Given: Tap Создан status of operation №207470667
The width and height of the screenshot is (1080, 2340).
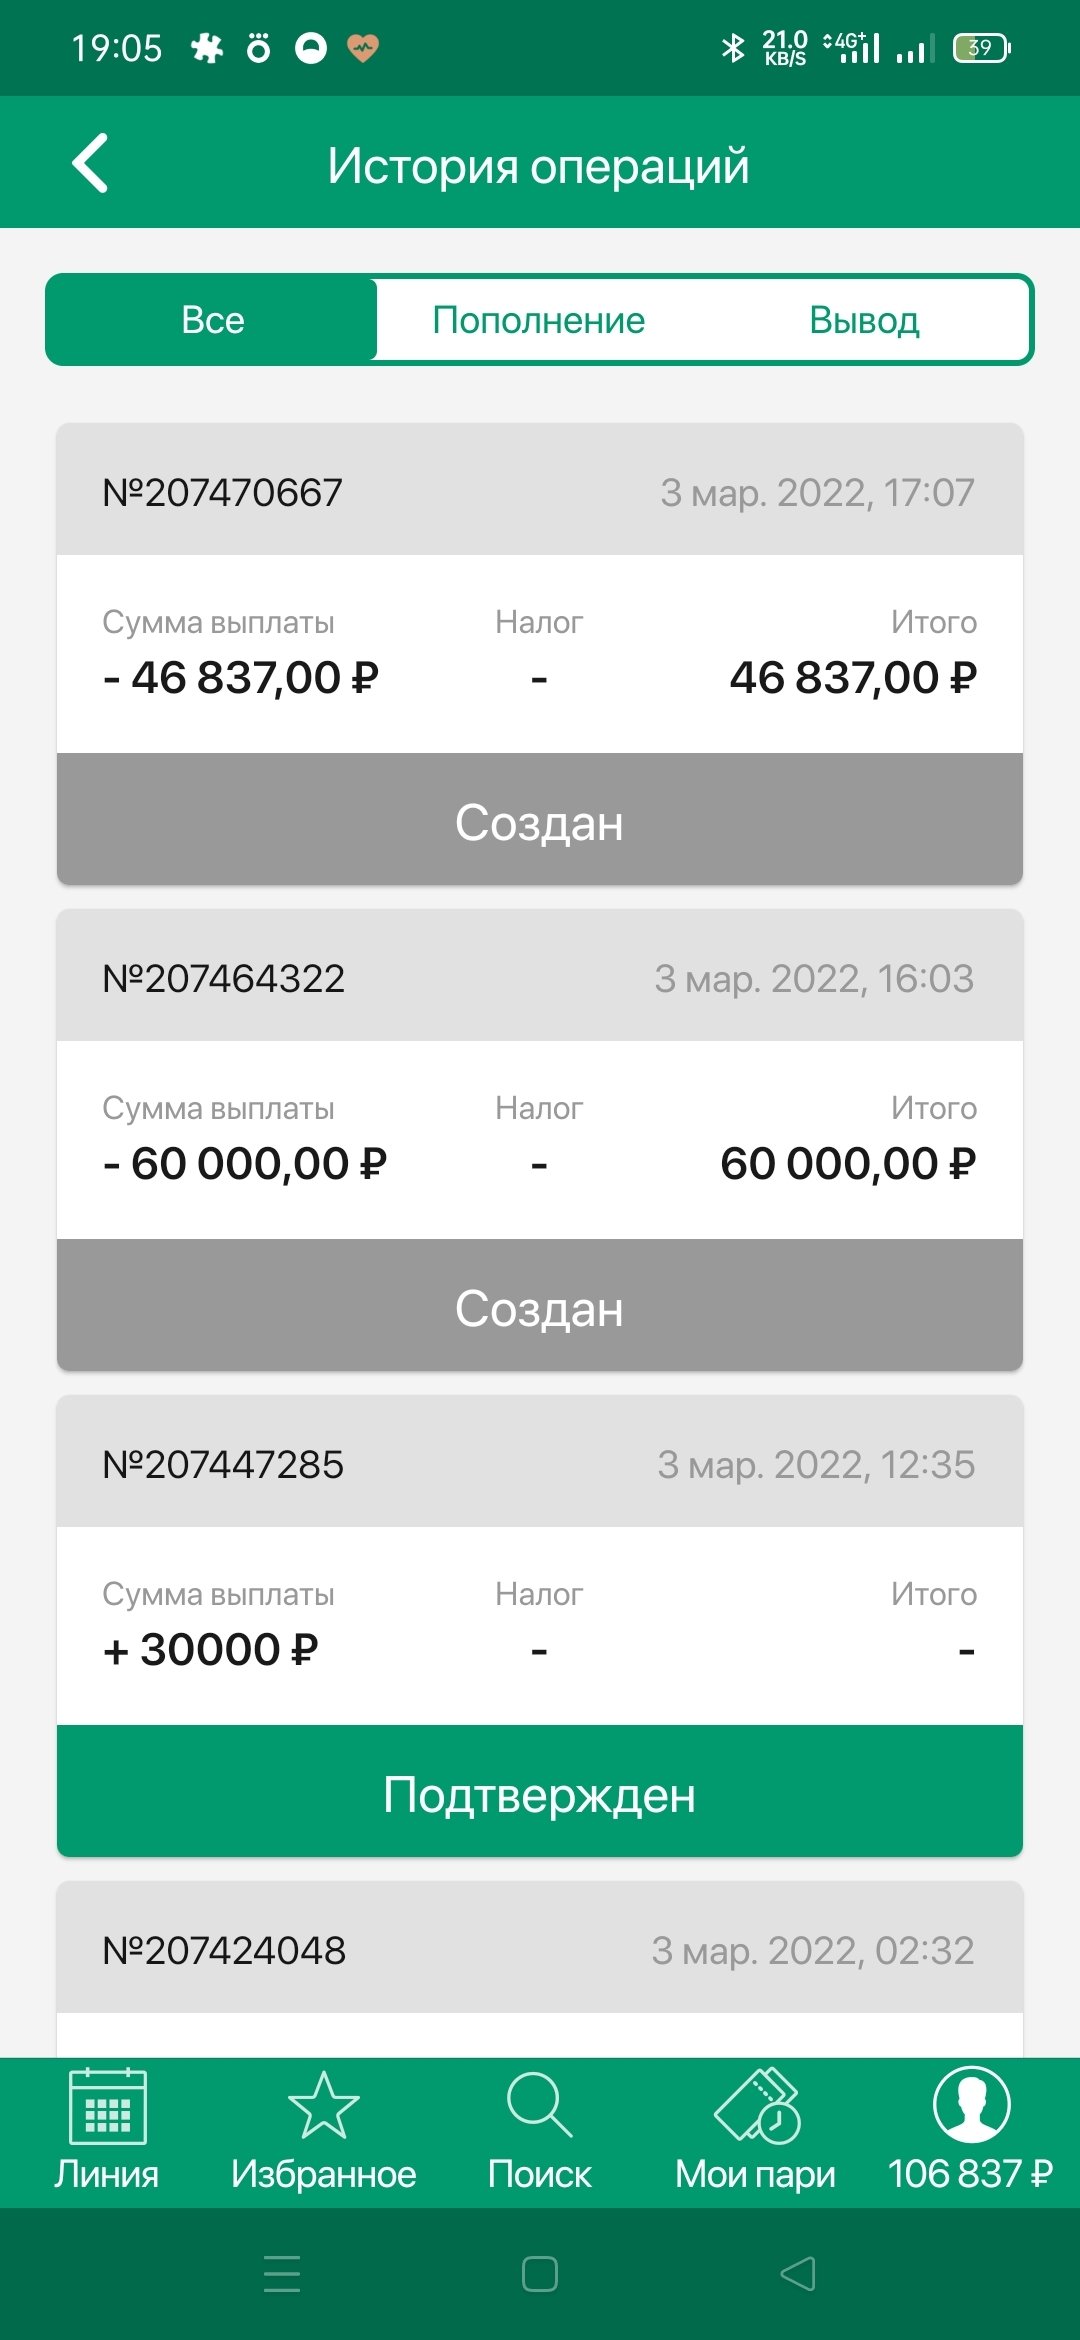Looking at the screenshot, I should click(x=539, y=822).
